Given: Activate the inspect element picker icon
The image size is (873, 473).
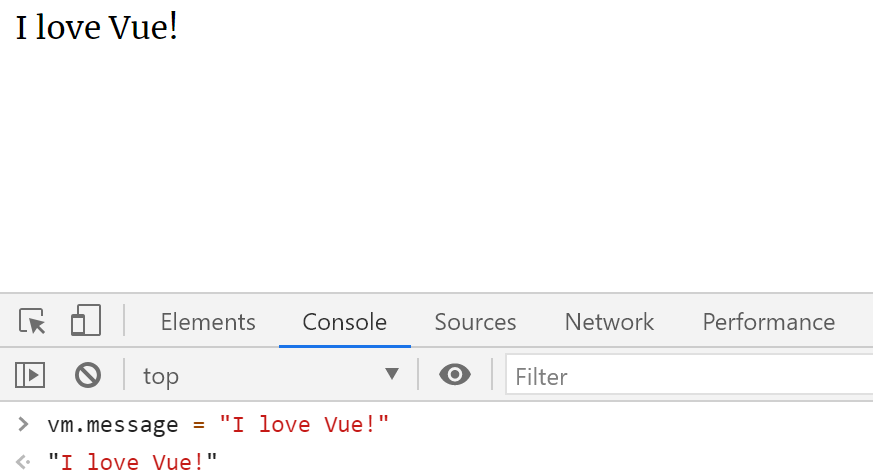Looking at the screenshot, I should [32, 321].
